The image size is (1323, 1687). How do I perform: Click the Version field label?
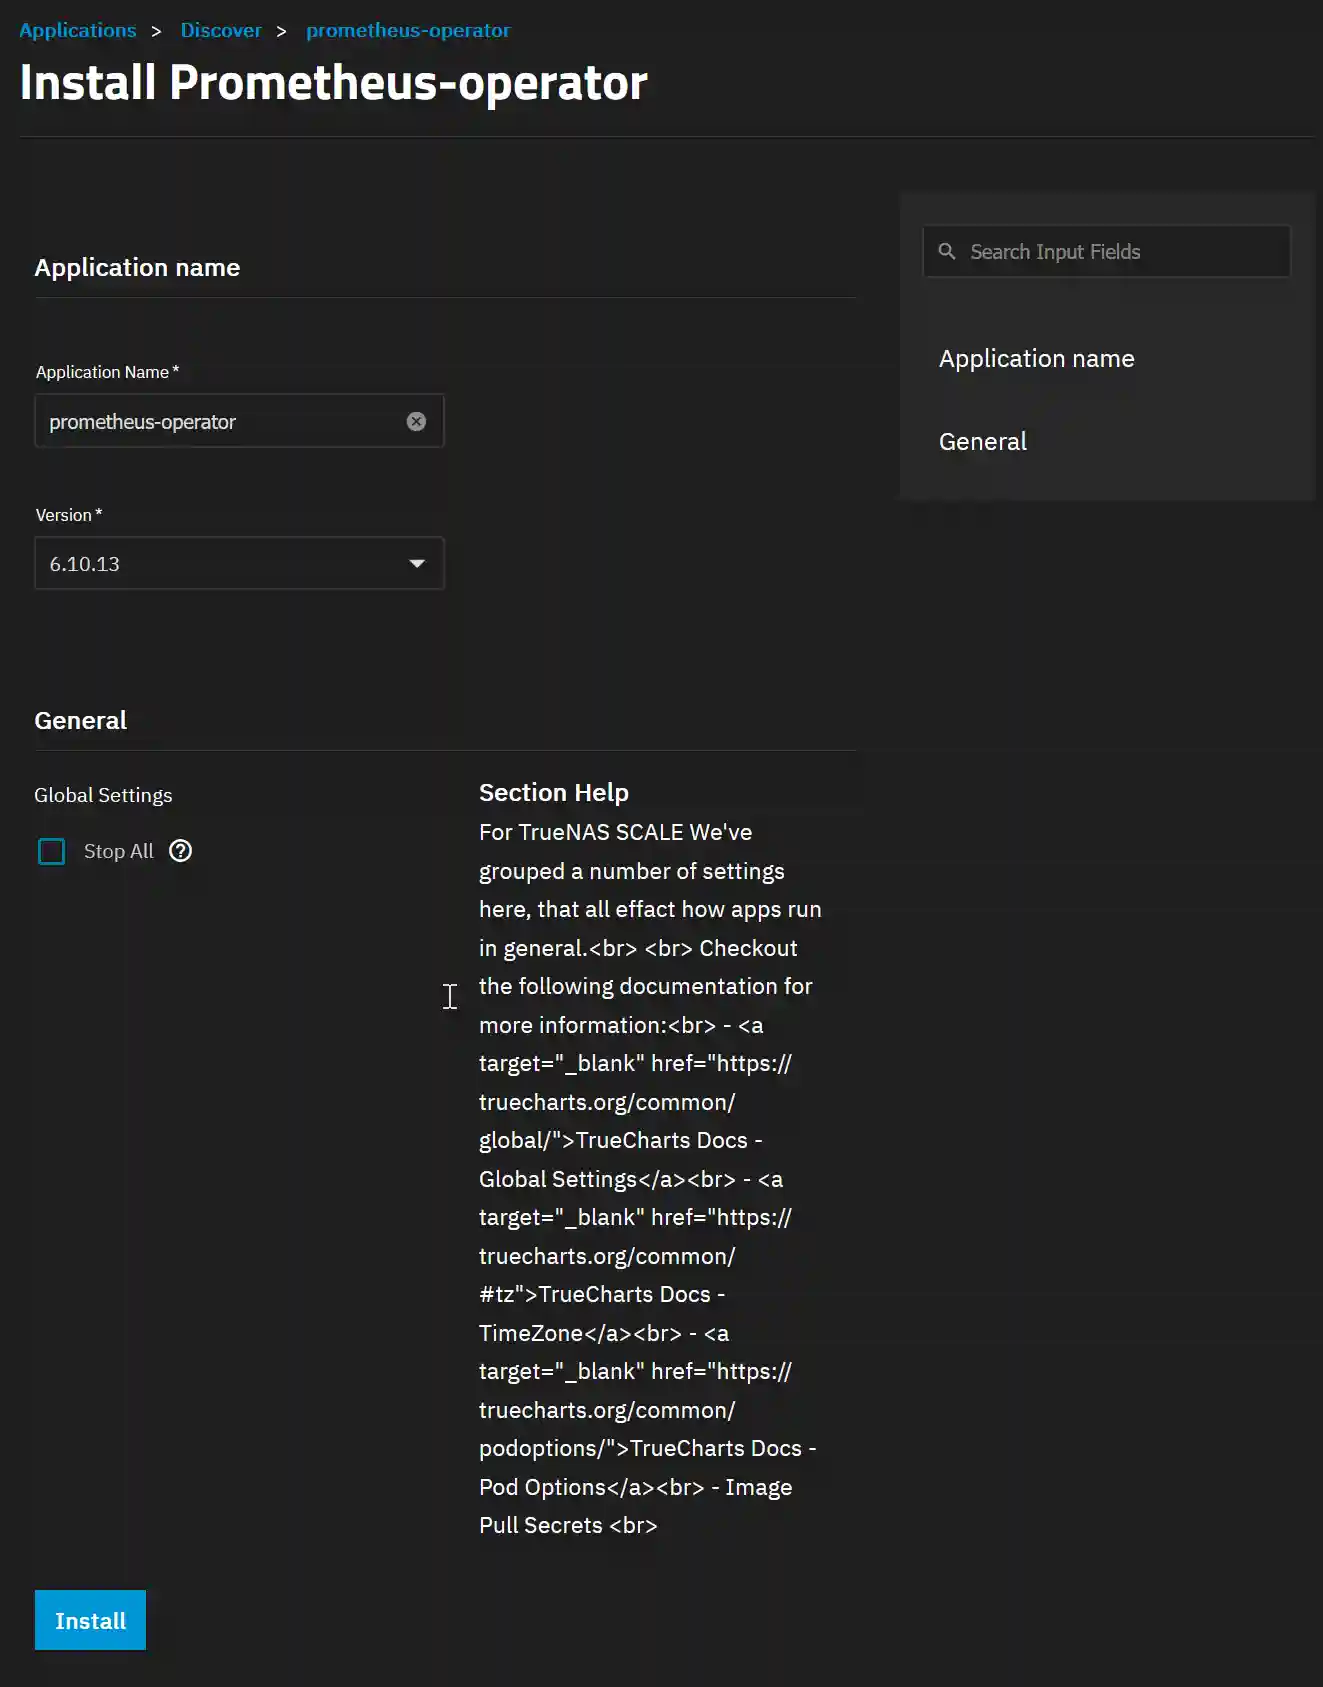[x=69, y=515]
